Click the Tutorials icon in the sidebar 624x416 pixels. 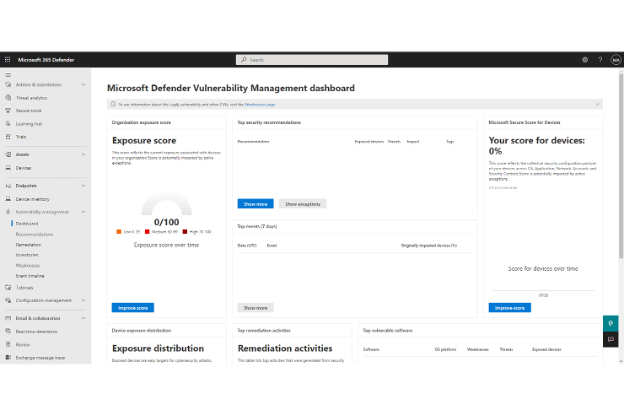point(8,287)
